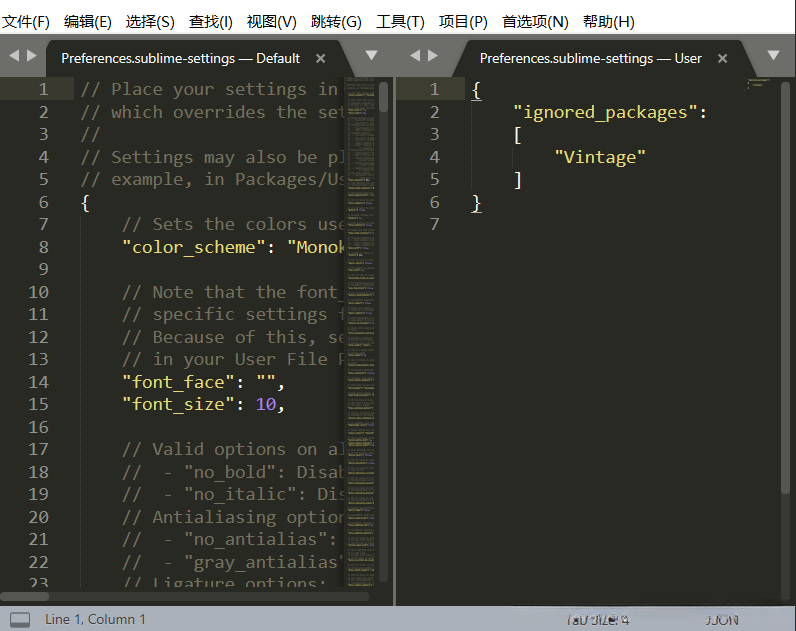The image size is (796, 631).
Task: Open the 编辑(E) menu
Action: [x=87, y=22]
